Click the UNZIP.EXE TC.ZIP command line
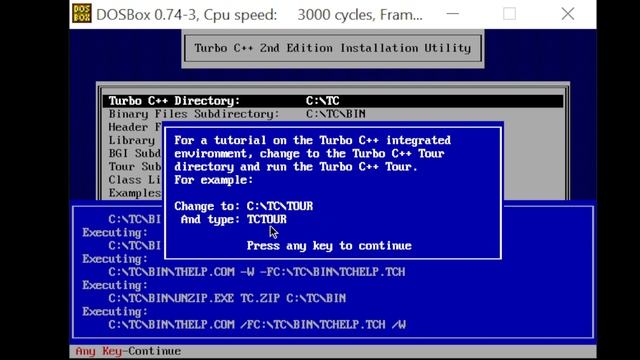 pos(227,298)
